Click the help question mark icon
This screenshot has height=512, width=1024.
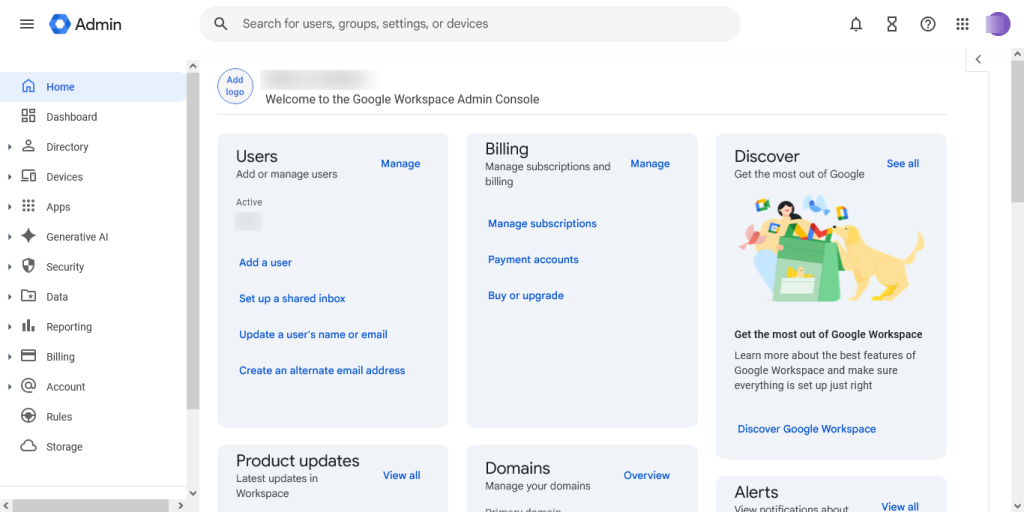928,24
